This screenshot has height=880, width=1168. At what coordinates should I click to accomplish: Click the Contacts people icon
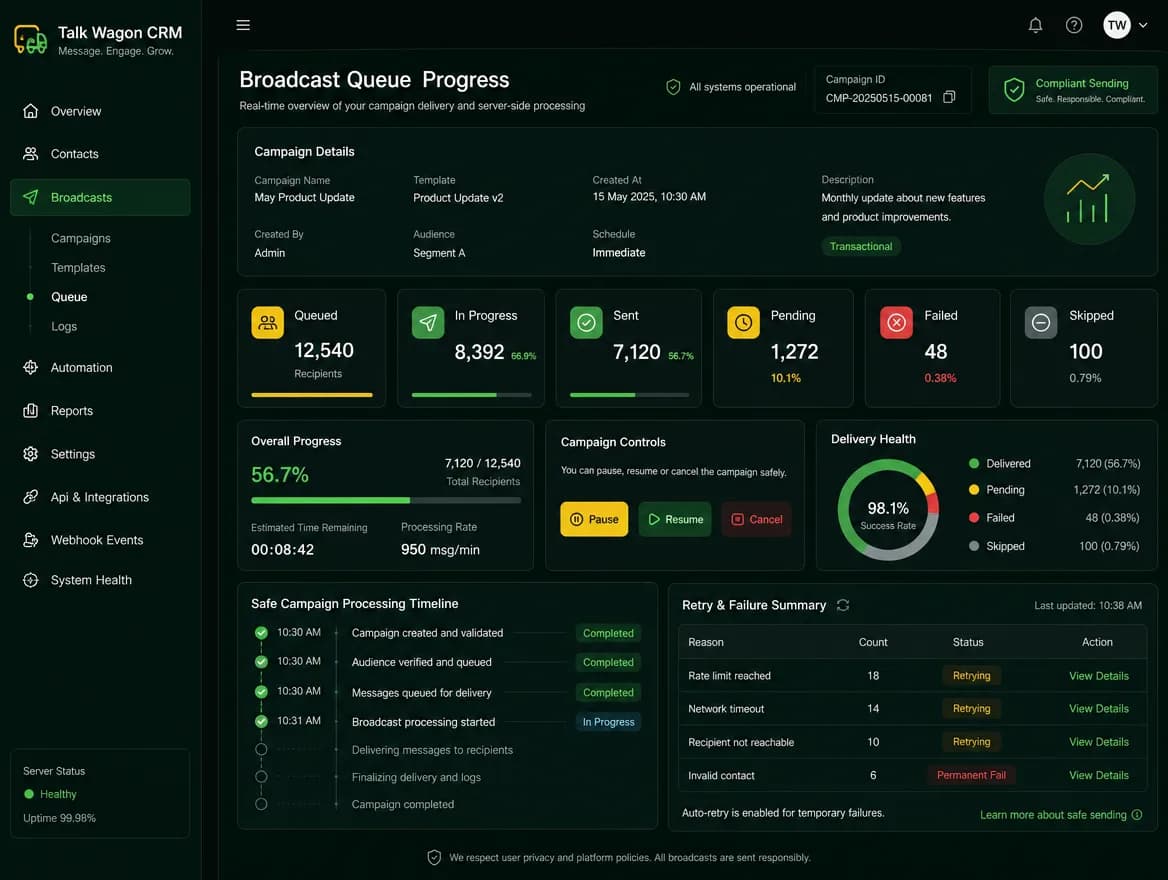[x=31, y=153]
